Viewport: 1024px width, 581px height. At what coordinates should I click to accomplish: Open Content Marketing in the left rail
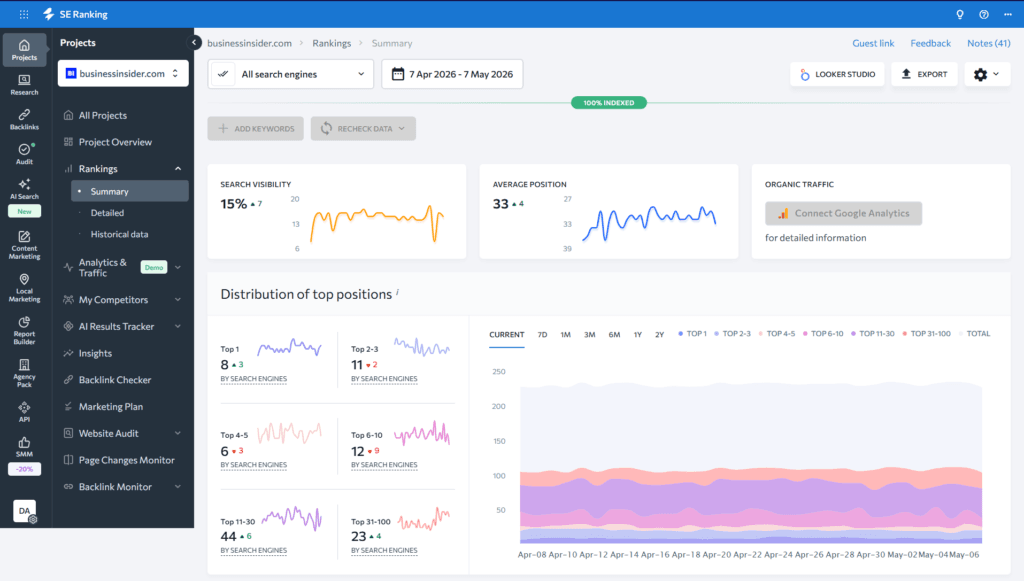point(24,245)
